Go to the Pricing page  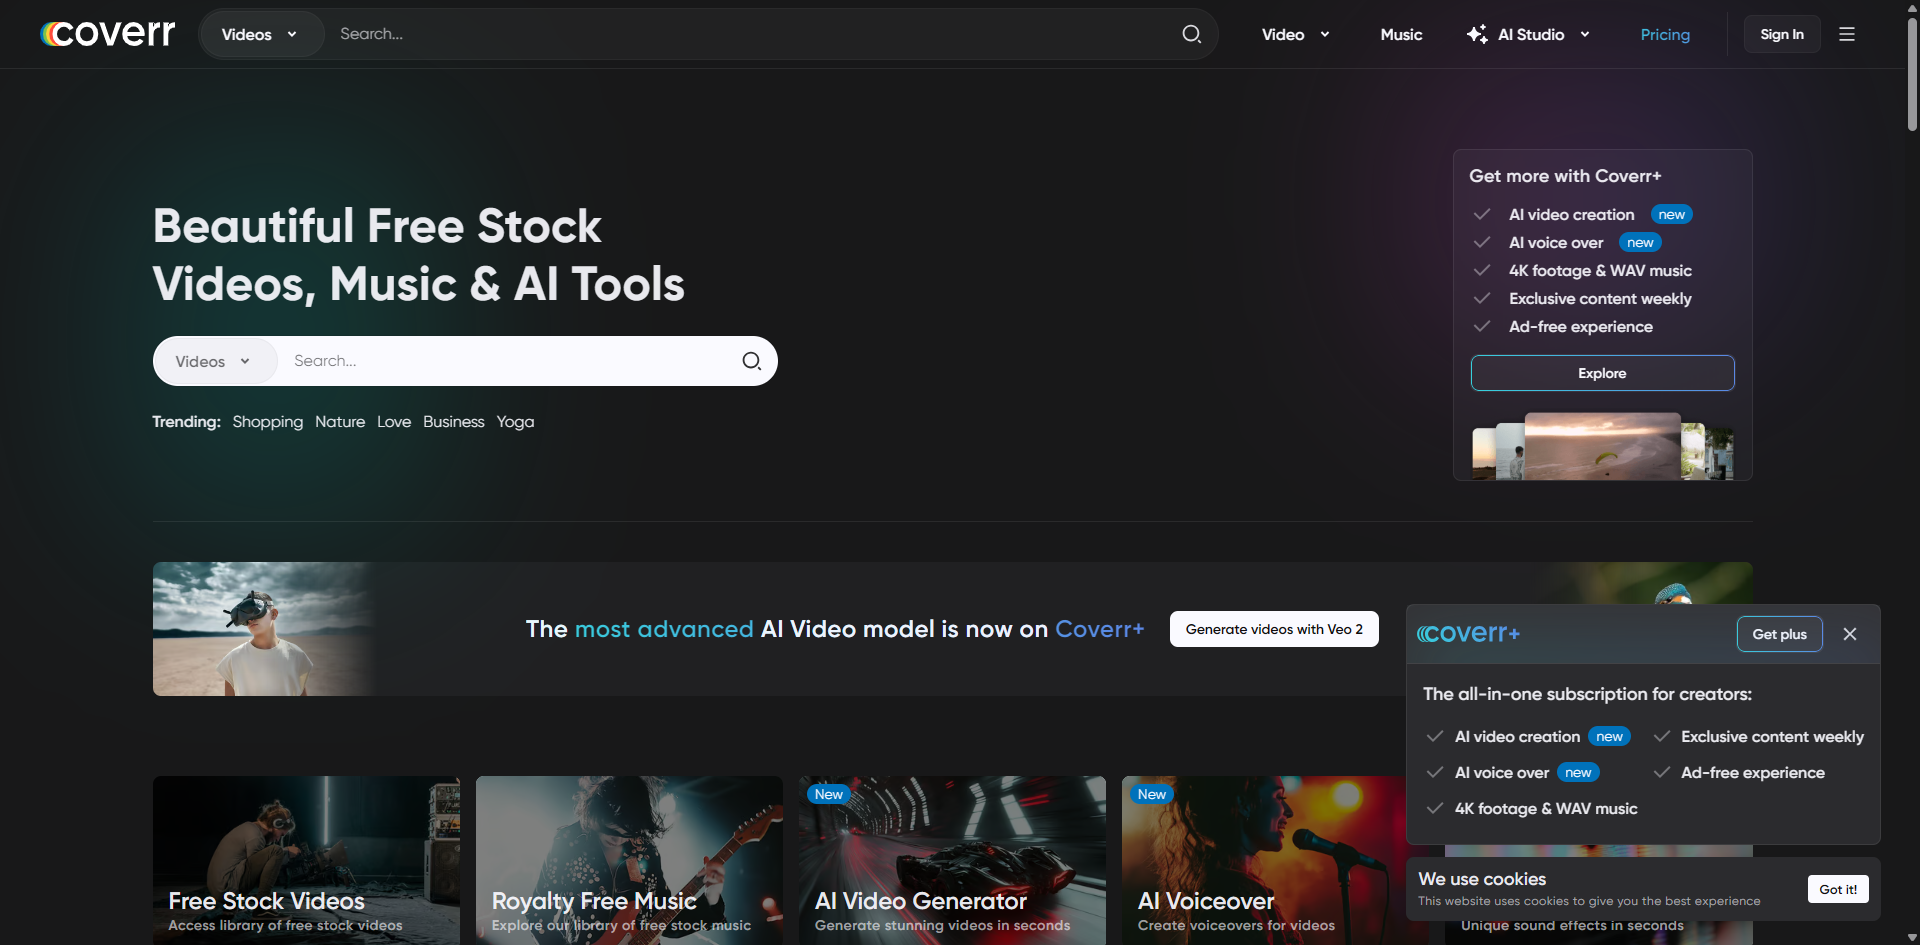1665,34
